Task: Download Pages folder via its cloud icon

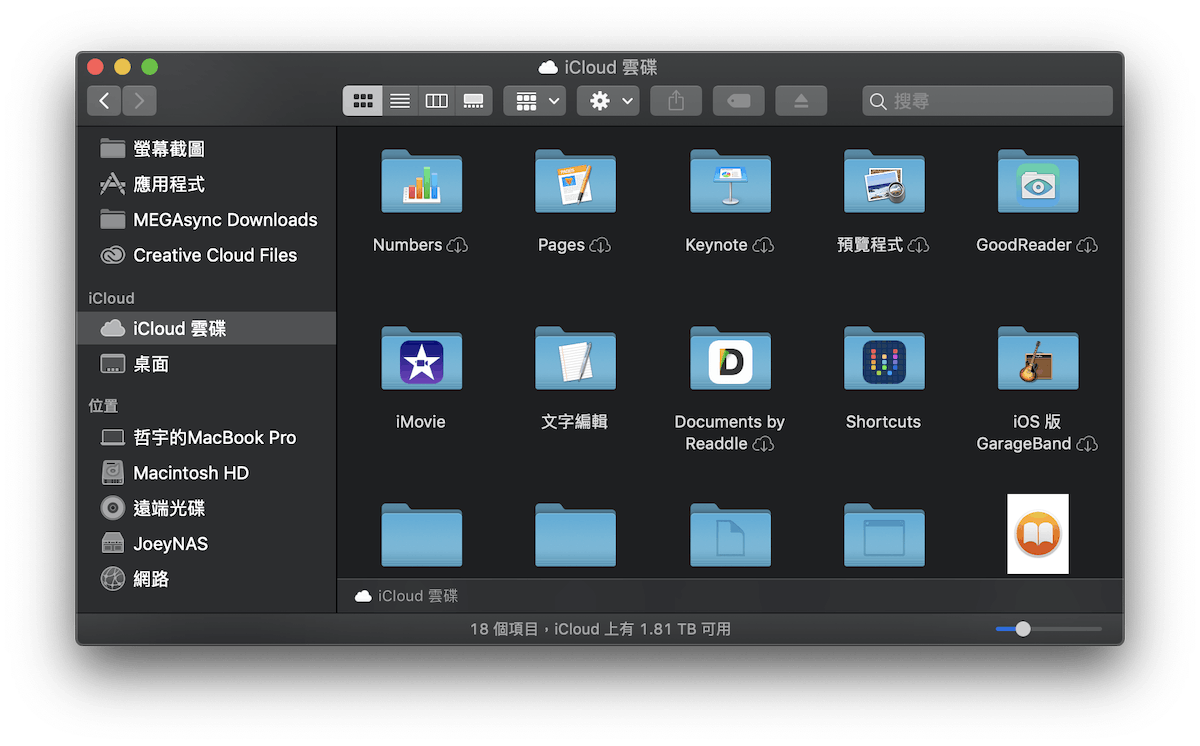Action: tap(600, 246)
